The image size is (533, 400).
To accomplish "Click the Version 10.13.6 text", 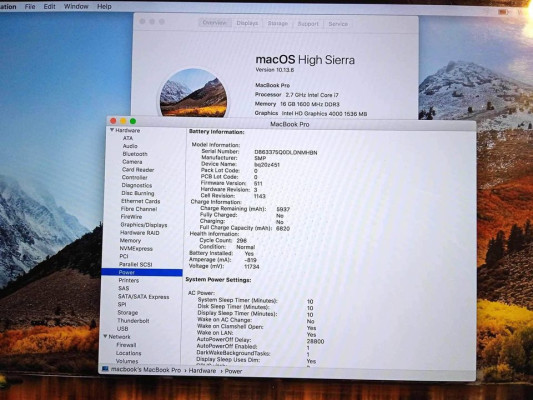I will pyautogui.click(x=275, y=70).
